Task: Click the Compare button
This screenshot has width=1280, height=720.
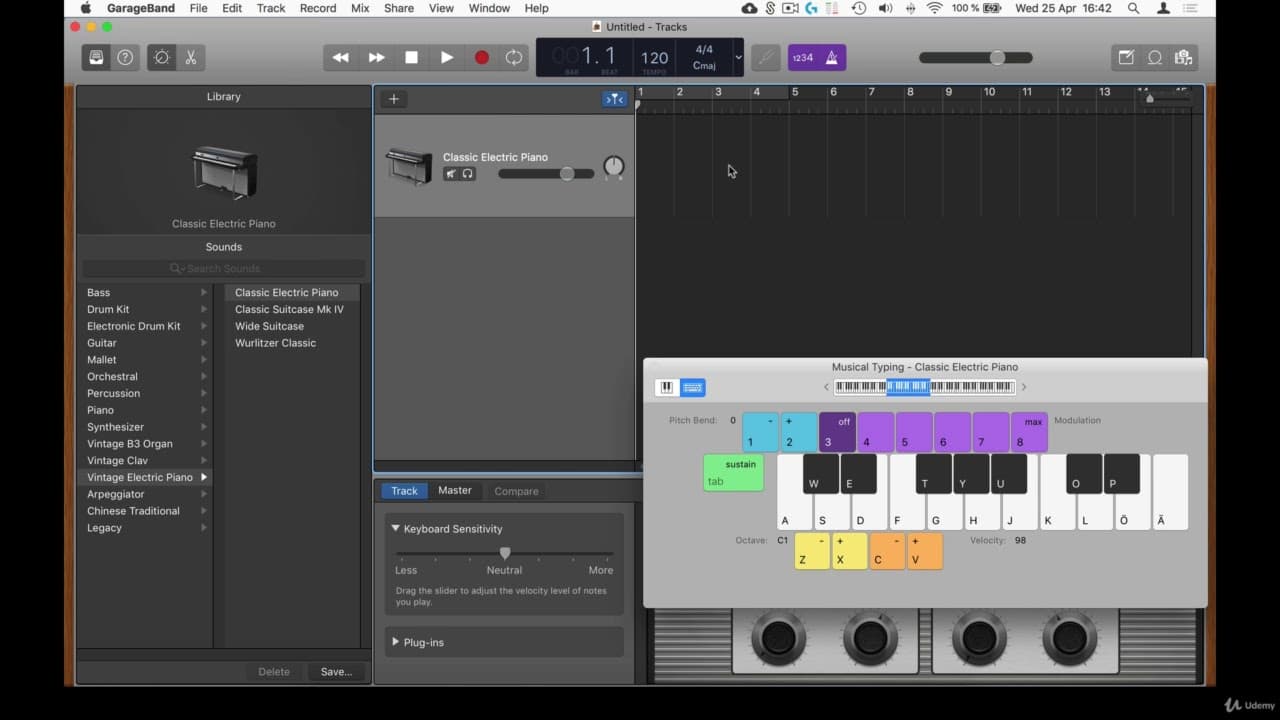Action: 516,491
